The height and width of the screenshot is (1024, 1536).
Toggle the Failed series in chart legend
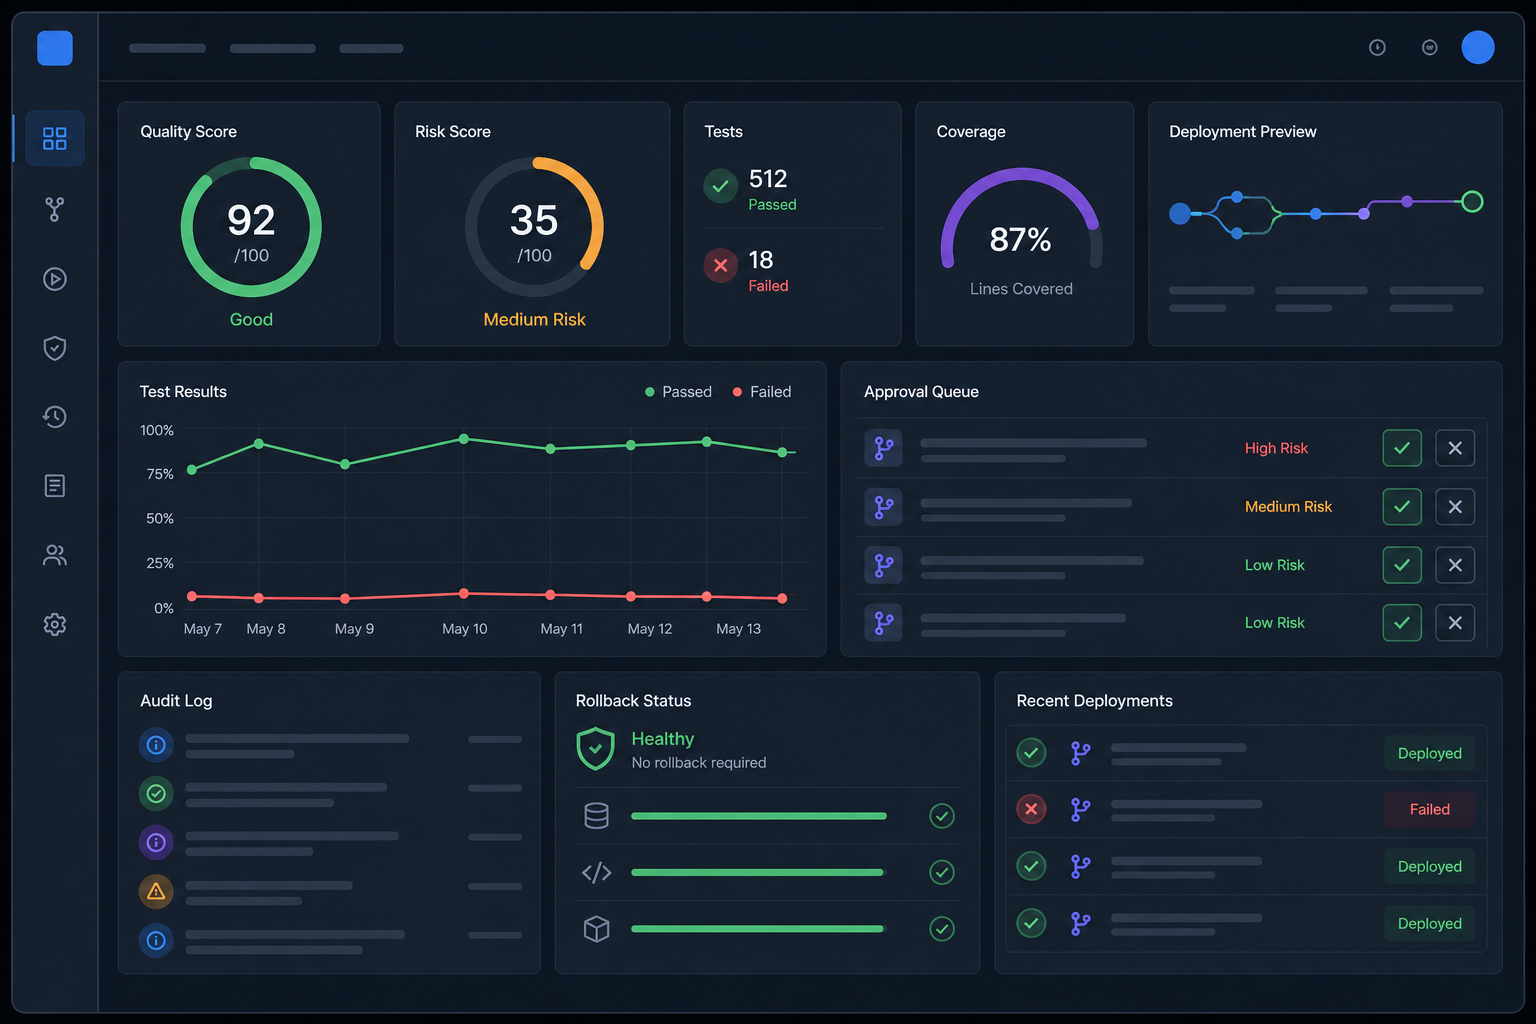(762, 392)
